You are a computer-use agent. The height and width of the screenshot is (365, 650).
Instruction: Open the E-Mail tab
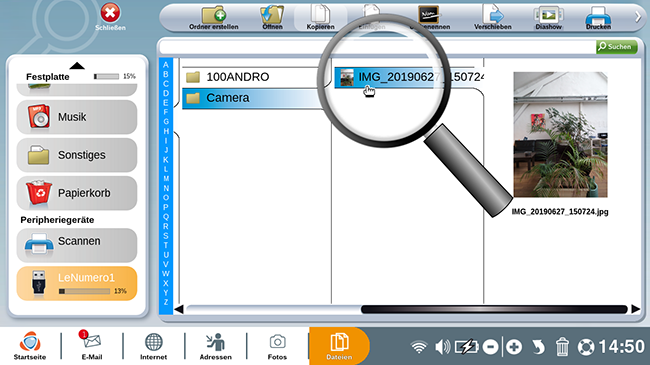pyautogui.click(x=92, y=345)
